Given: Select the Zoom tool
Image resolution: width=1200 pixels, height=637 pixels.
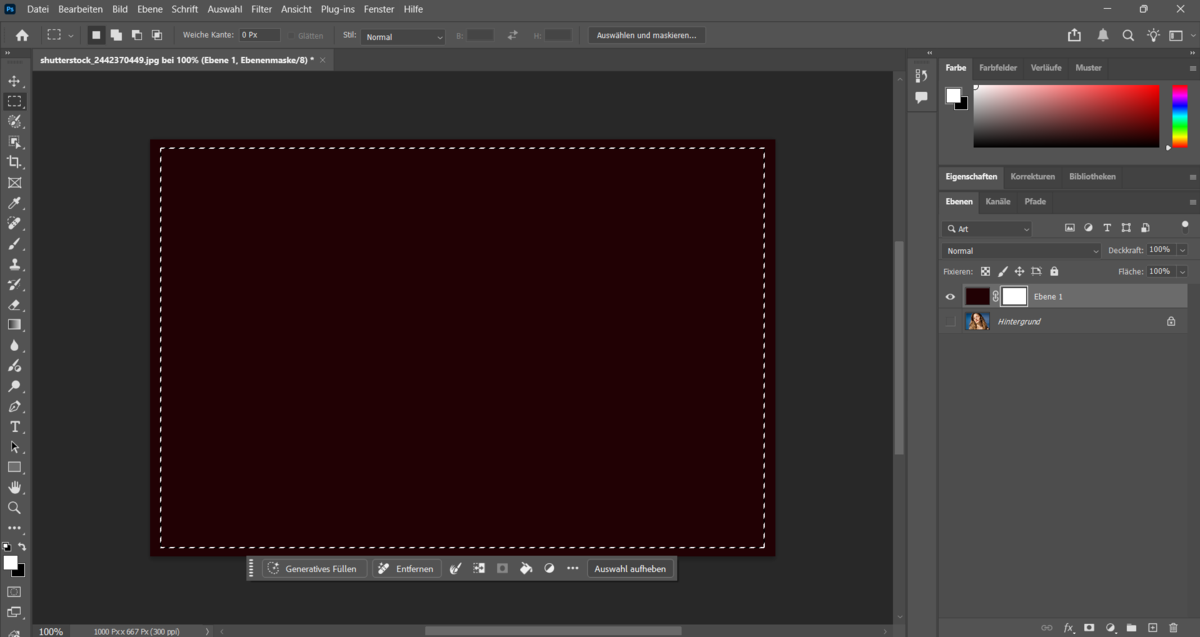Looking at the screenshot, I should point(15,508).
